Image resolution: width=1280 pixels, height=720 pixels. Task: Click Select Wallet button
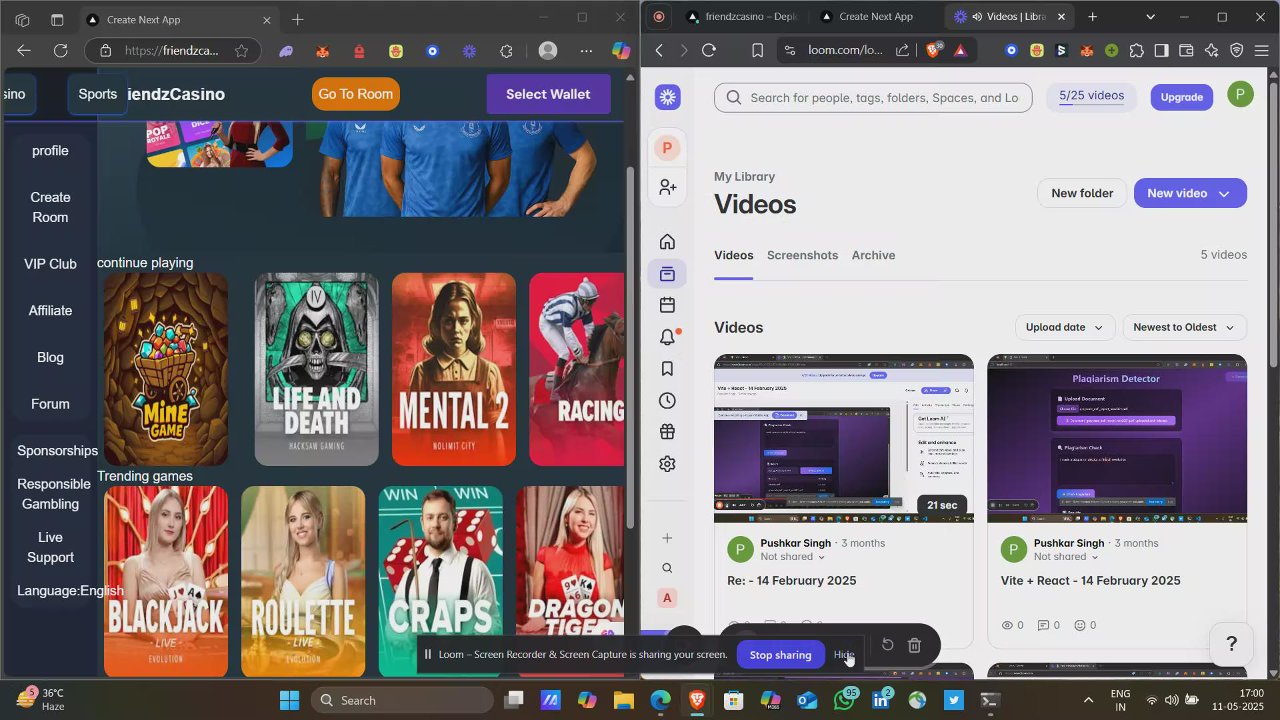click(548, 94)
